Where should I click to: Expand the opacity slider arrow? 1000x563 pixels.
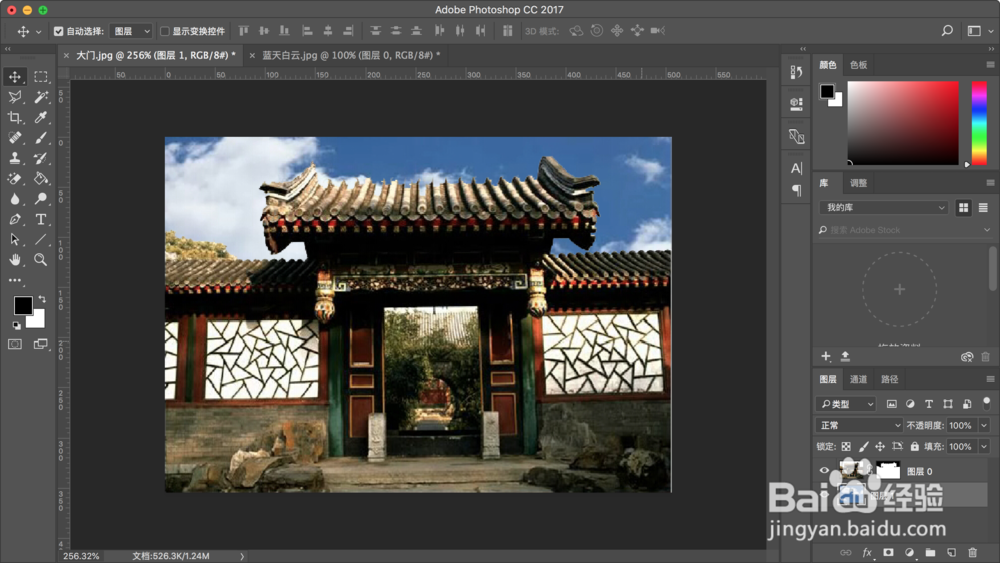pyautogui.click(x=983, y=425)
